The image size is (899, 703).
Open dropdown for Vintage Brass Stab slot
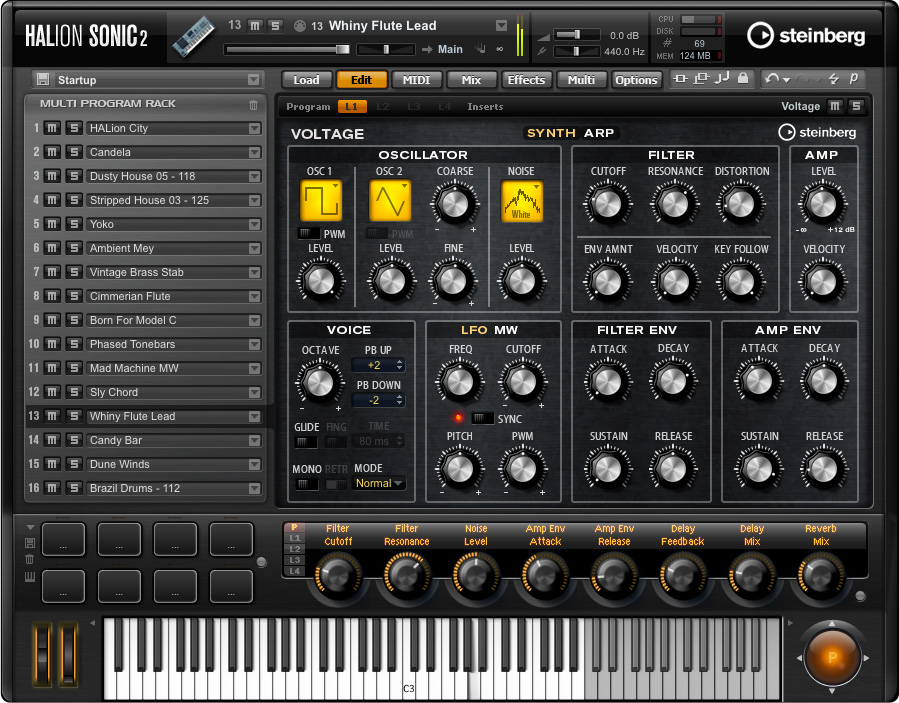tap(255, 272)
